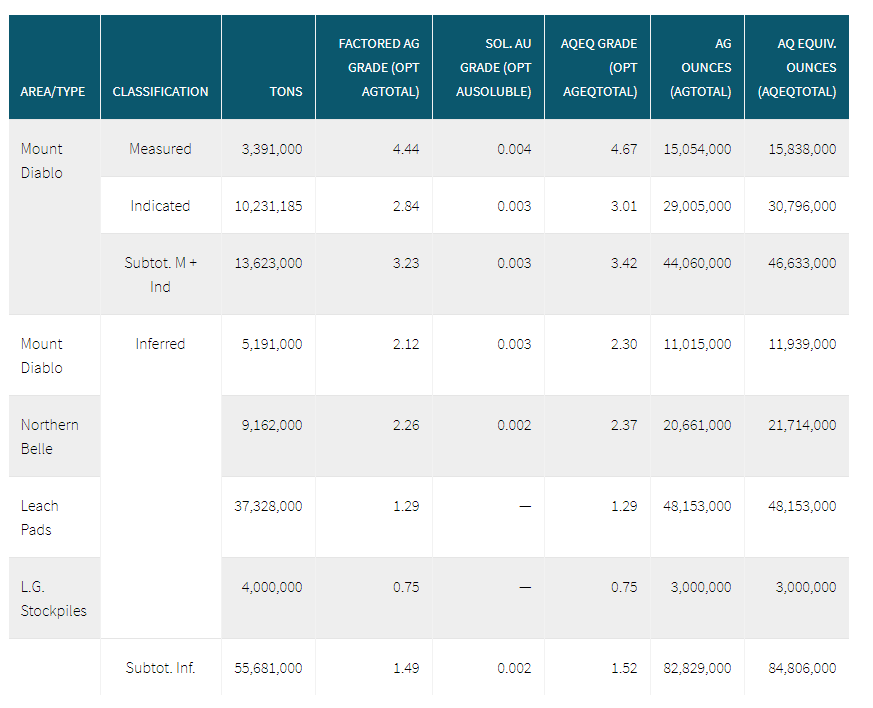
Task: Click the AQEQ GRADE column header
Action: (x=599, y=68)
